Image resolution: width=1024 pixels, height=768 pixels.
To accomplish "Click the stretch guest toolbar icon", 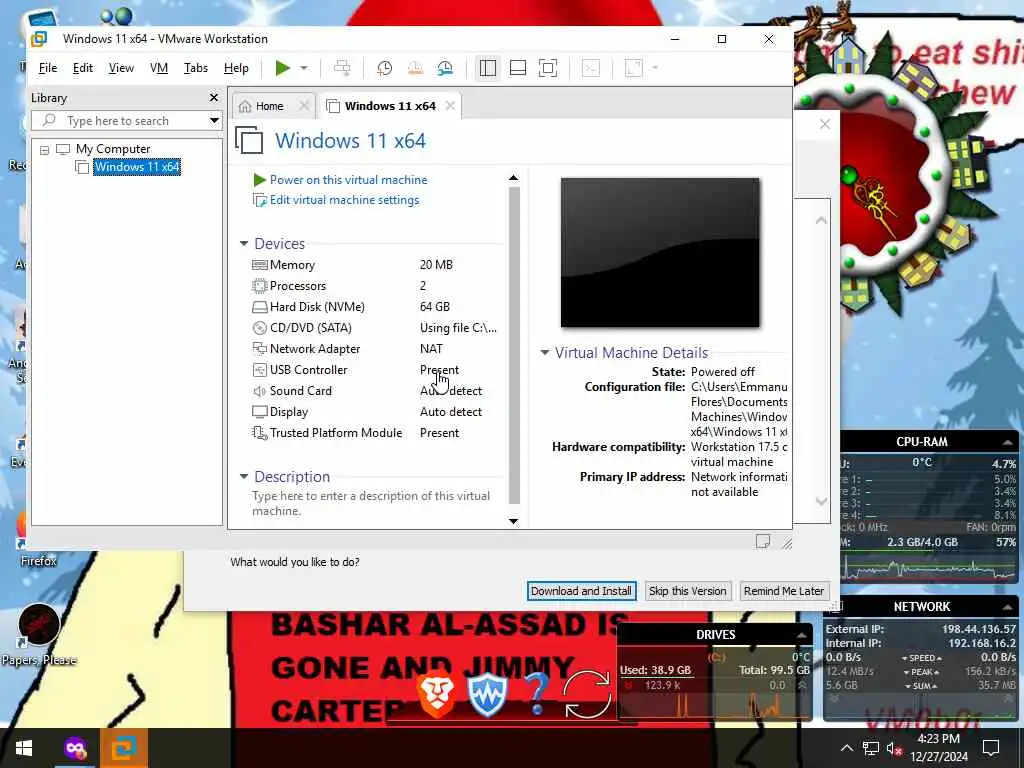I will click(633, 68).
